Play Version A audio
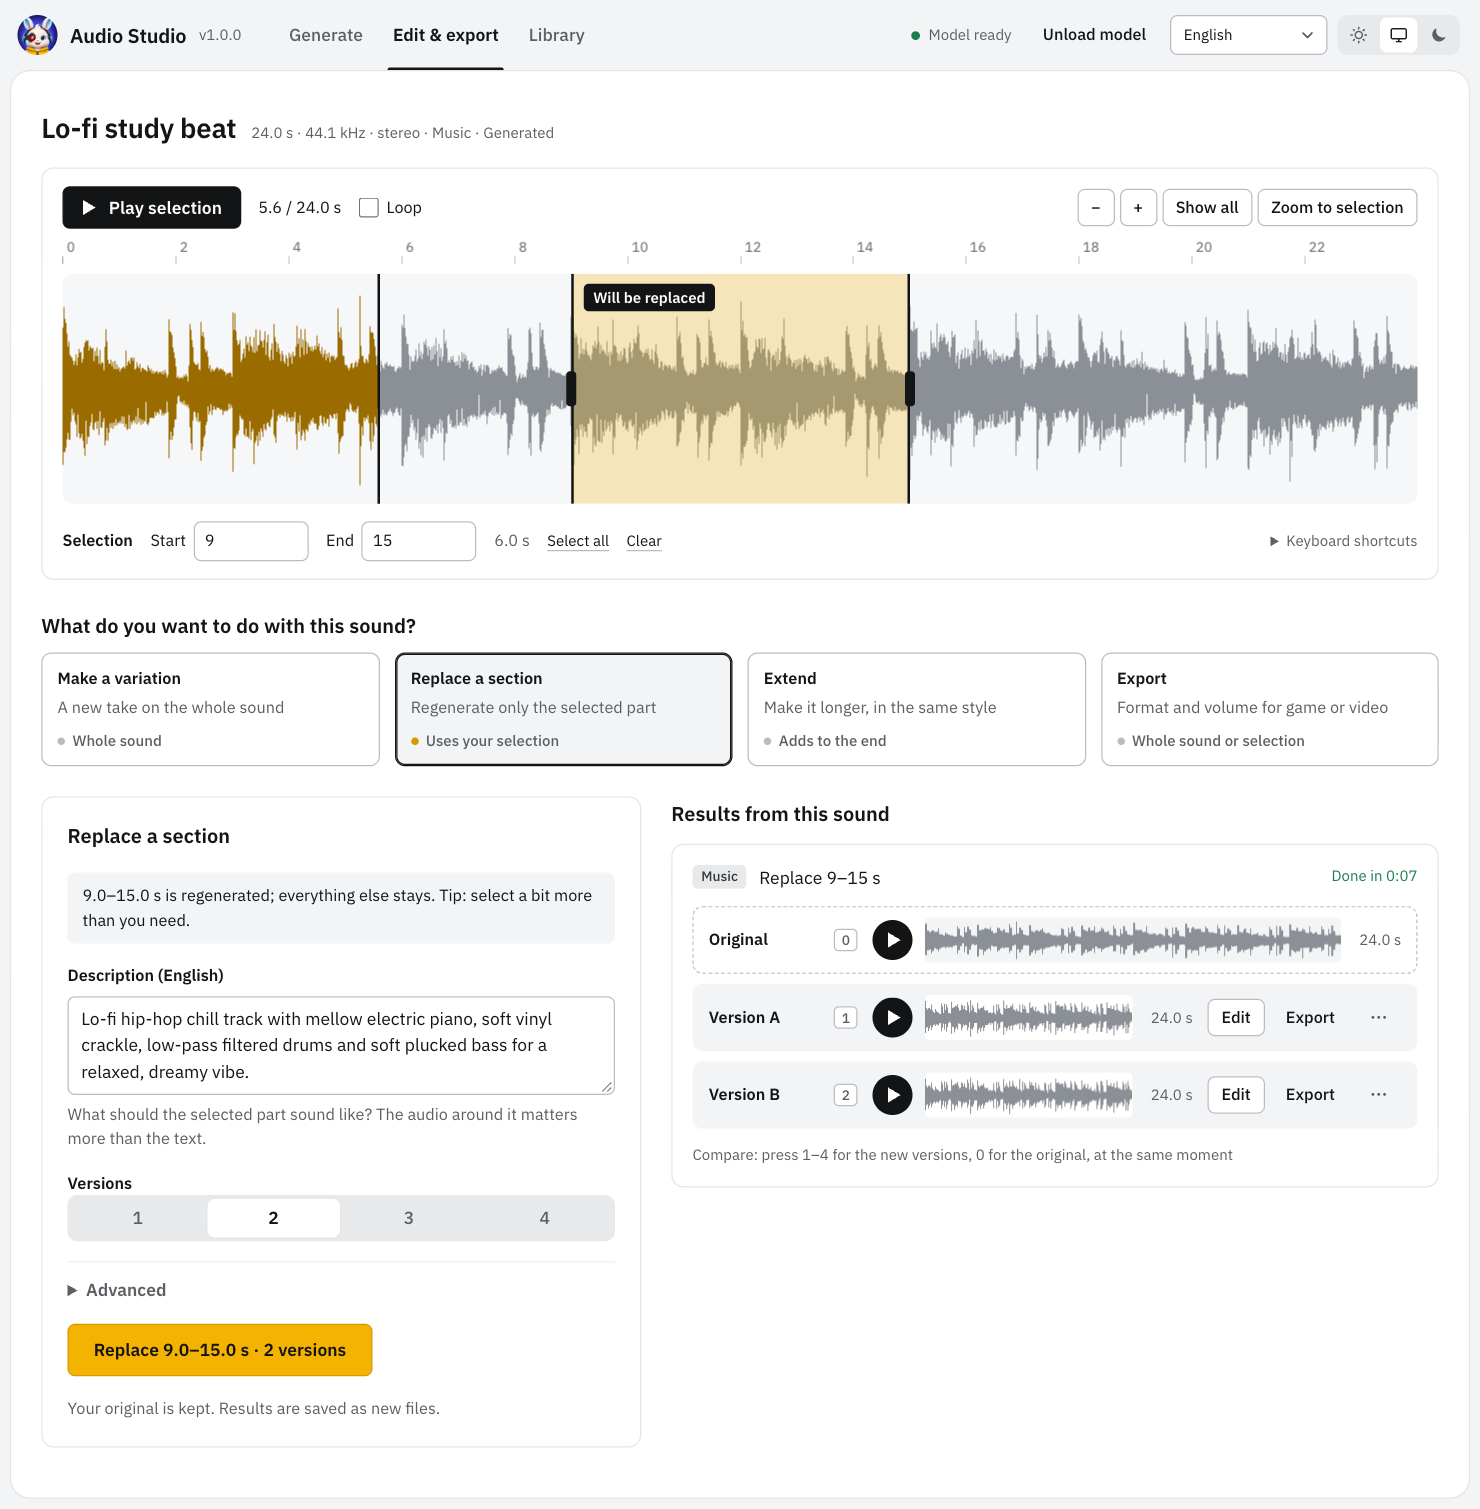This screenshot has width=1480, height=1509. click(892, 1018)
